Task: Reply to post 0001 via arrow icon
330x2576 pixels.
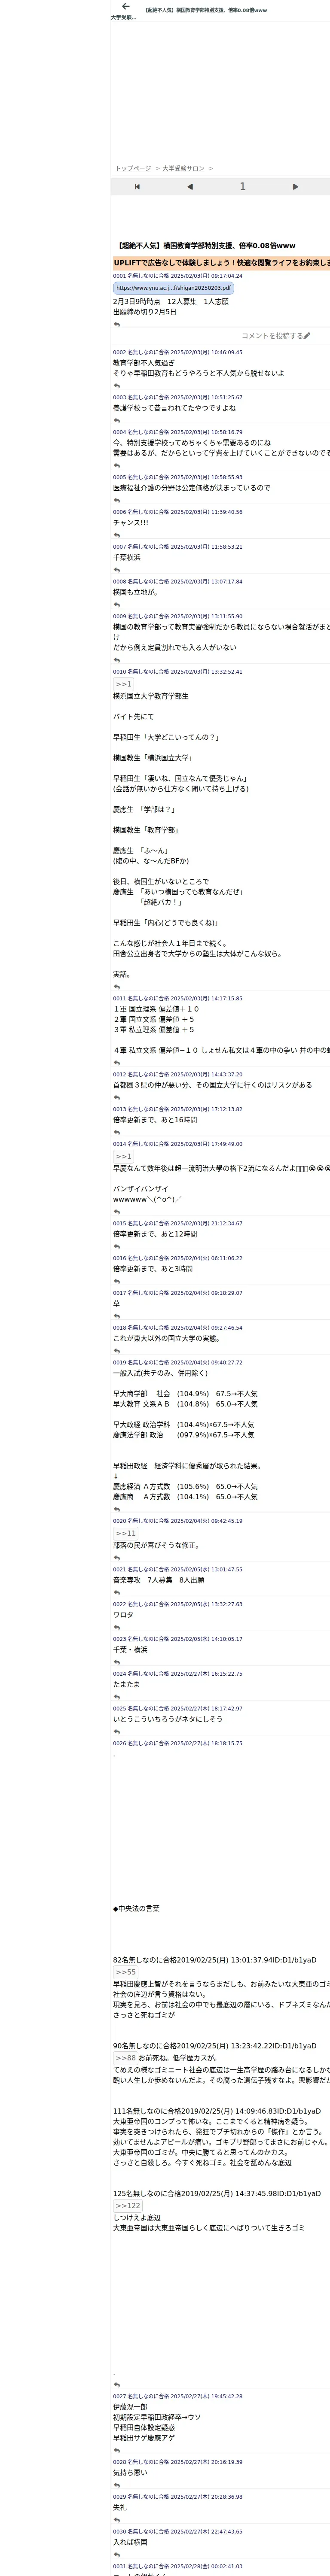Action: click(117, 324)
